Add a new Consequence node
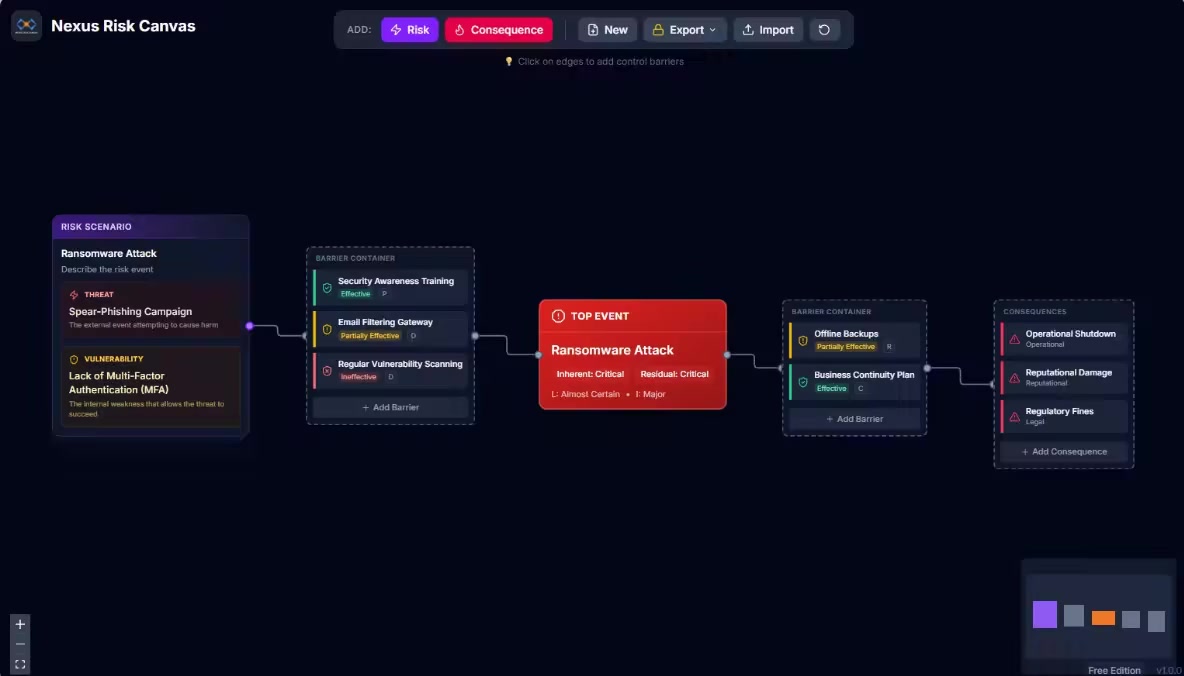This screenshot has width=1184, height=676. pyautogui.click(x=498, y=30)
